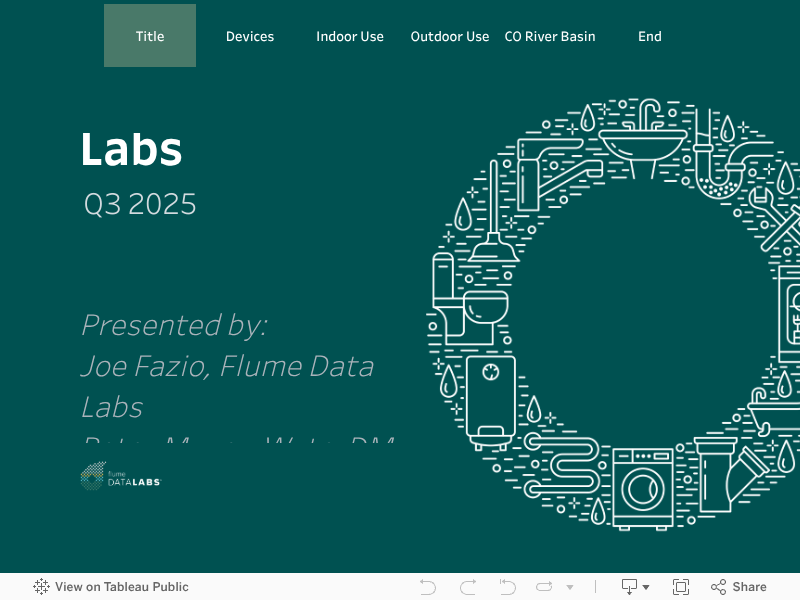Click the refresh data icon
This screenshot has width=800, height=600.
point(544,587)
